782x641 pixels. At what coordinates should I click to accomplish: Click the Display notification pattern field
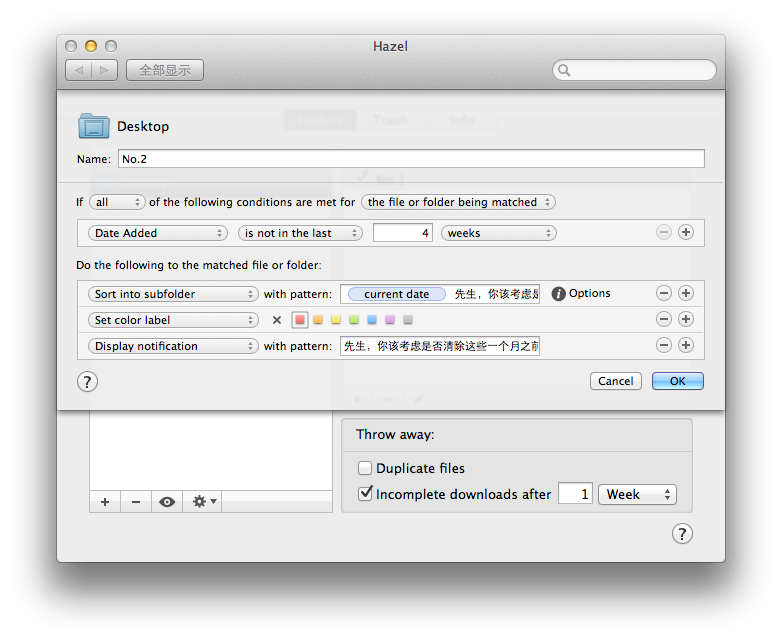(x=440, y=346)
